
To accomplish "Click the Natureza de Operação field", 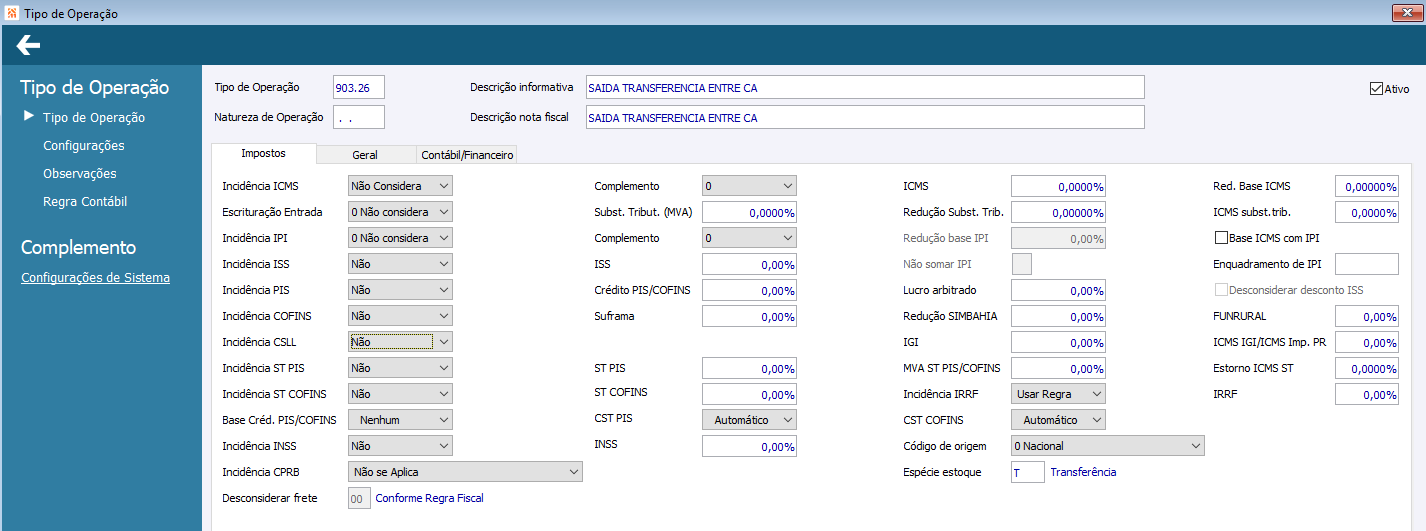I will (x=359, y=118).
